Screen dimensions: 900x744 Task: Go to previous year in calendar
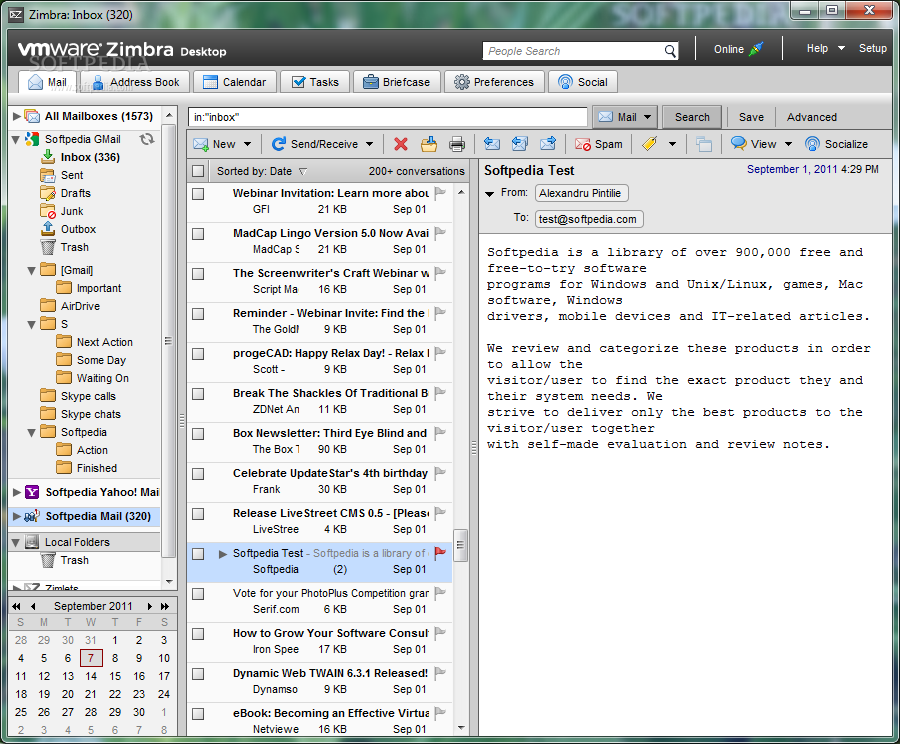click(16, 606)
